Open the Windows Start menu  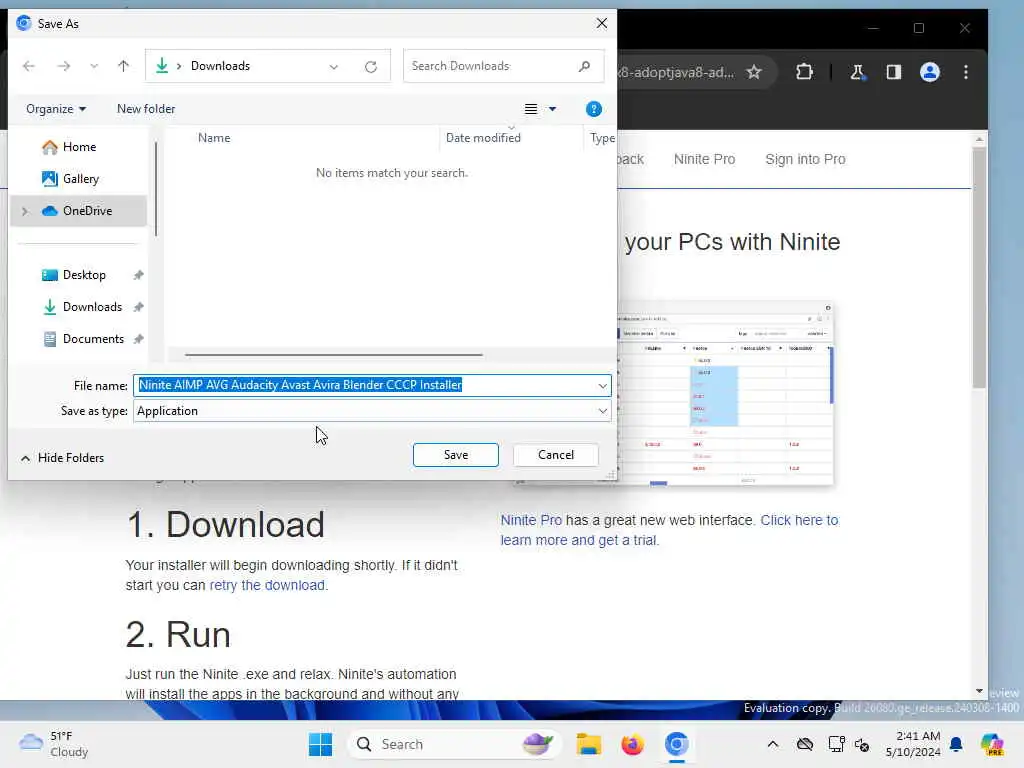[320, 744]
